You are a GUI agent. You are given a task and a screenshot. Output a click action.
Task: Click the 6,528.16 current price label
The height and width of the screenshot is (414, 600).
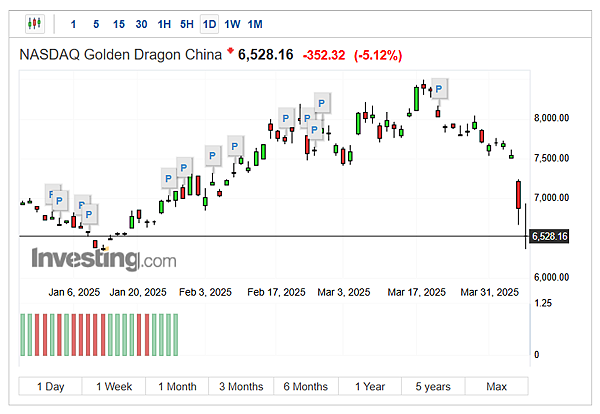point(549,236)
